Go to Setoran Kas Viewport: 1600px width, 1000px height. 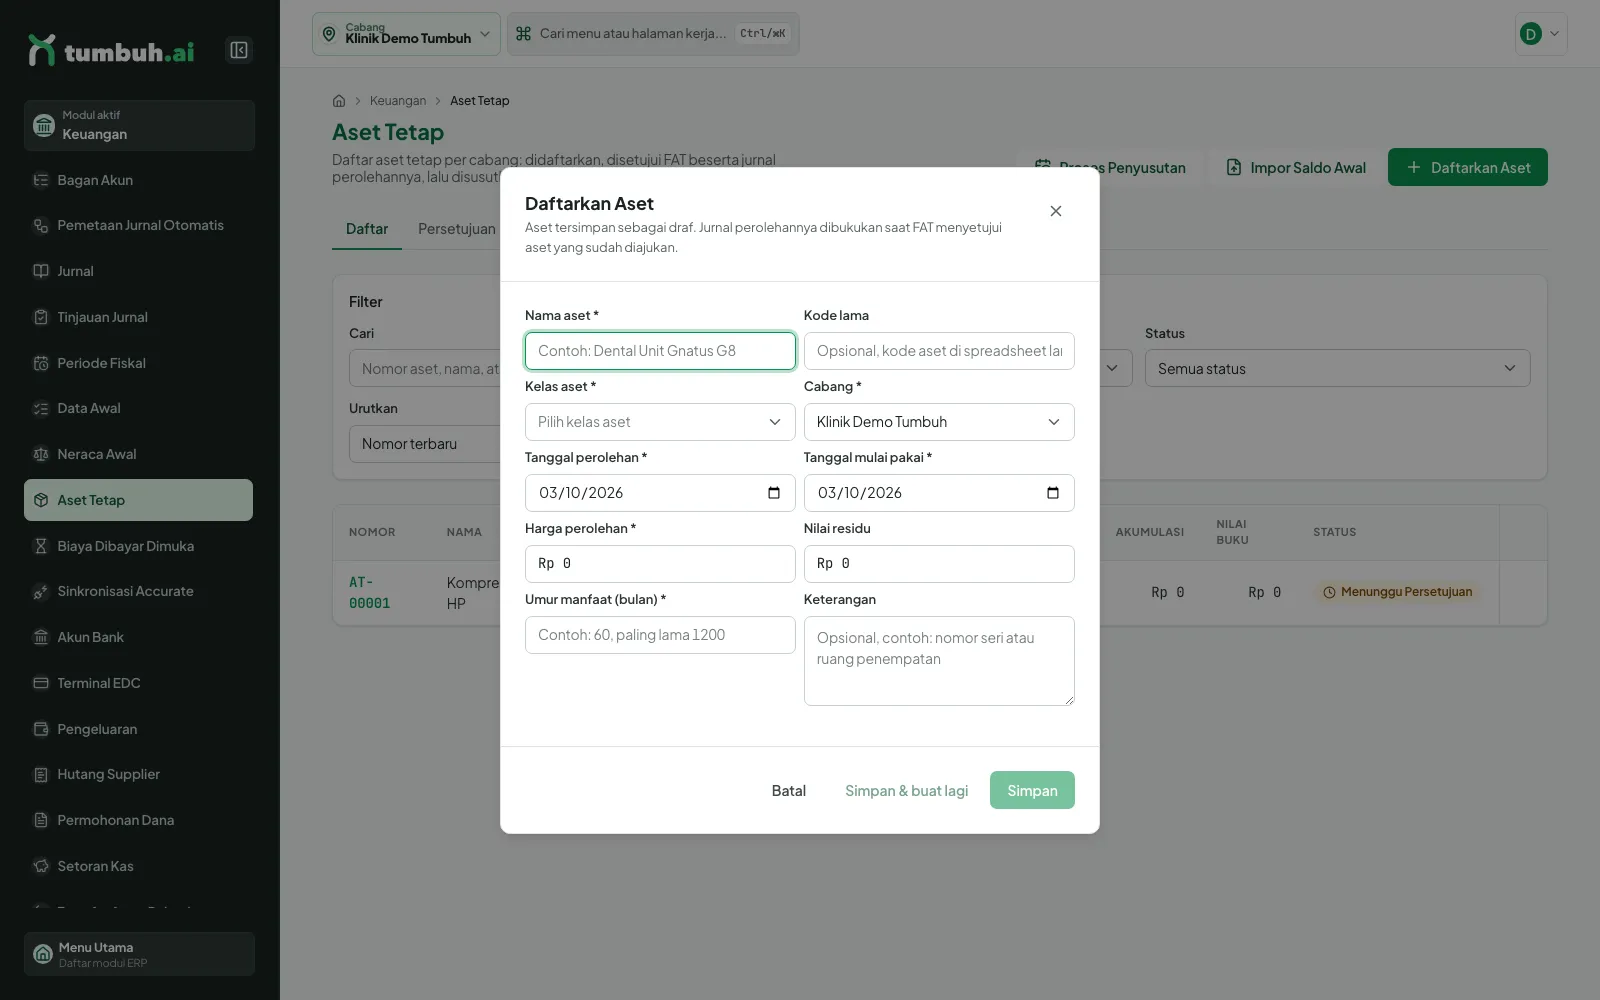pyautogui.click(x=139, y=866)
